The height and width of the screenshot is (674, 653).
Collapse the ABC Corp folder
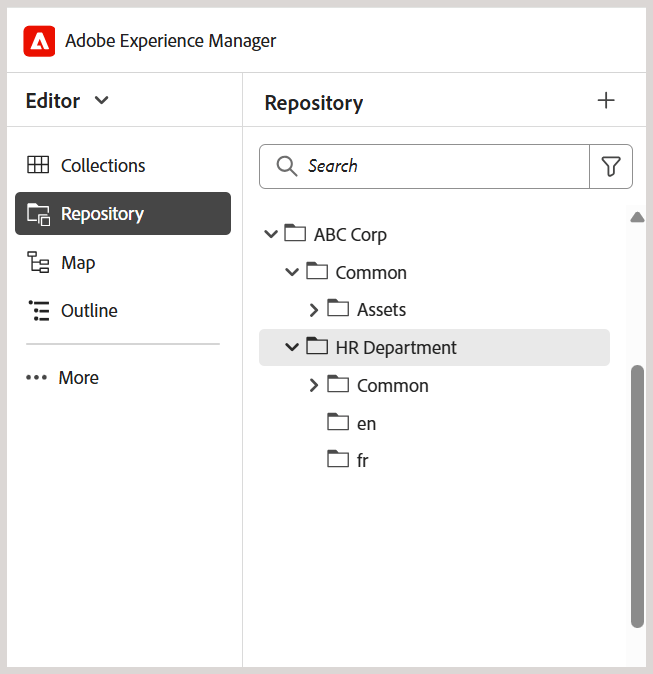coord(270,235)
